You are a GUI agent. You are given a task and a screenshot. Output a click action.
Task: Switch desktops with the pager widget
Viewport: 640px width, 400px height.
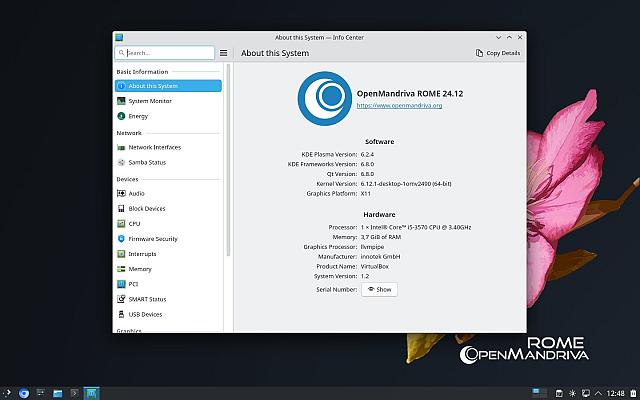539,393
